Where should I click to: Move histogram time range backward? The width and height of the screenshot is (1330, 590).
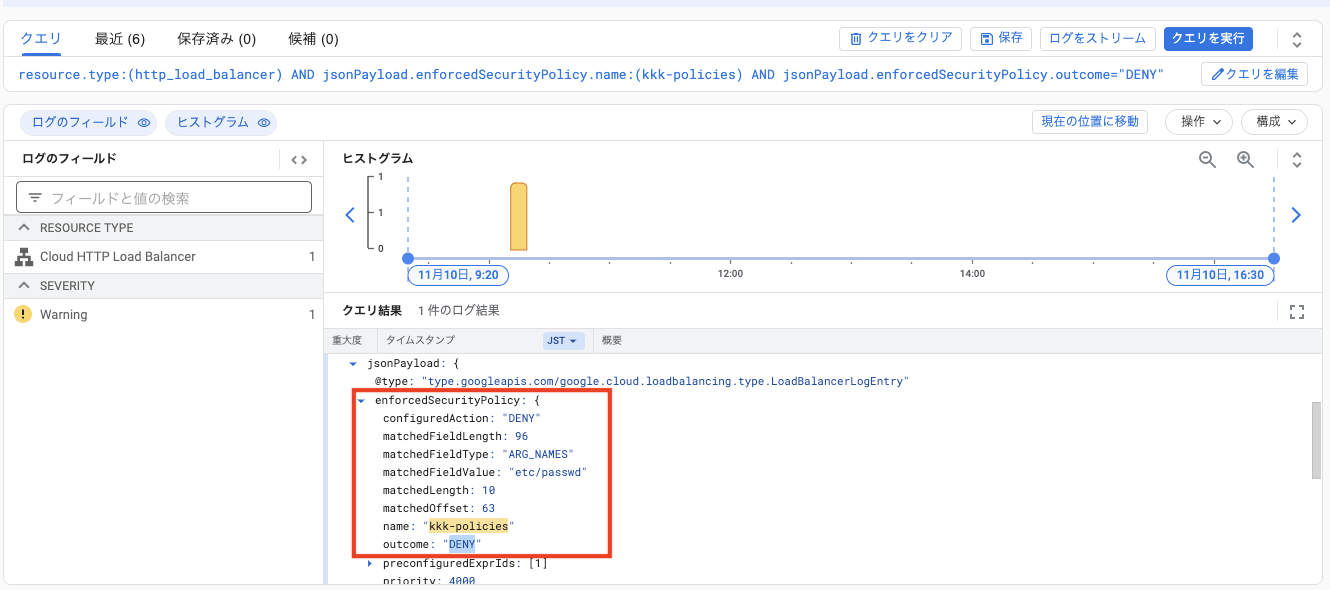coord(350,215)
